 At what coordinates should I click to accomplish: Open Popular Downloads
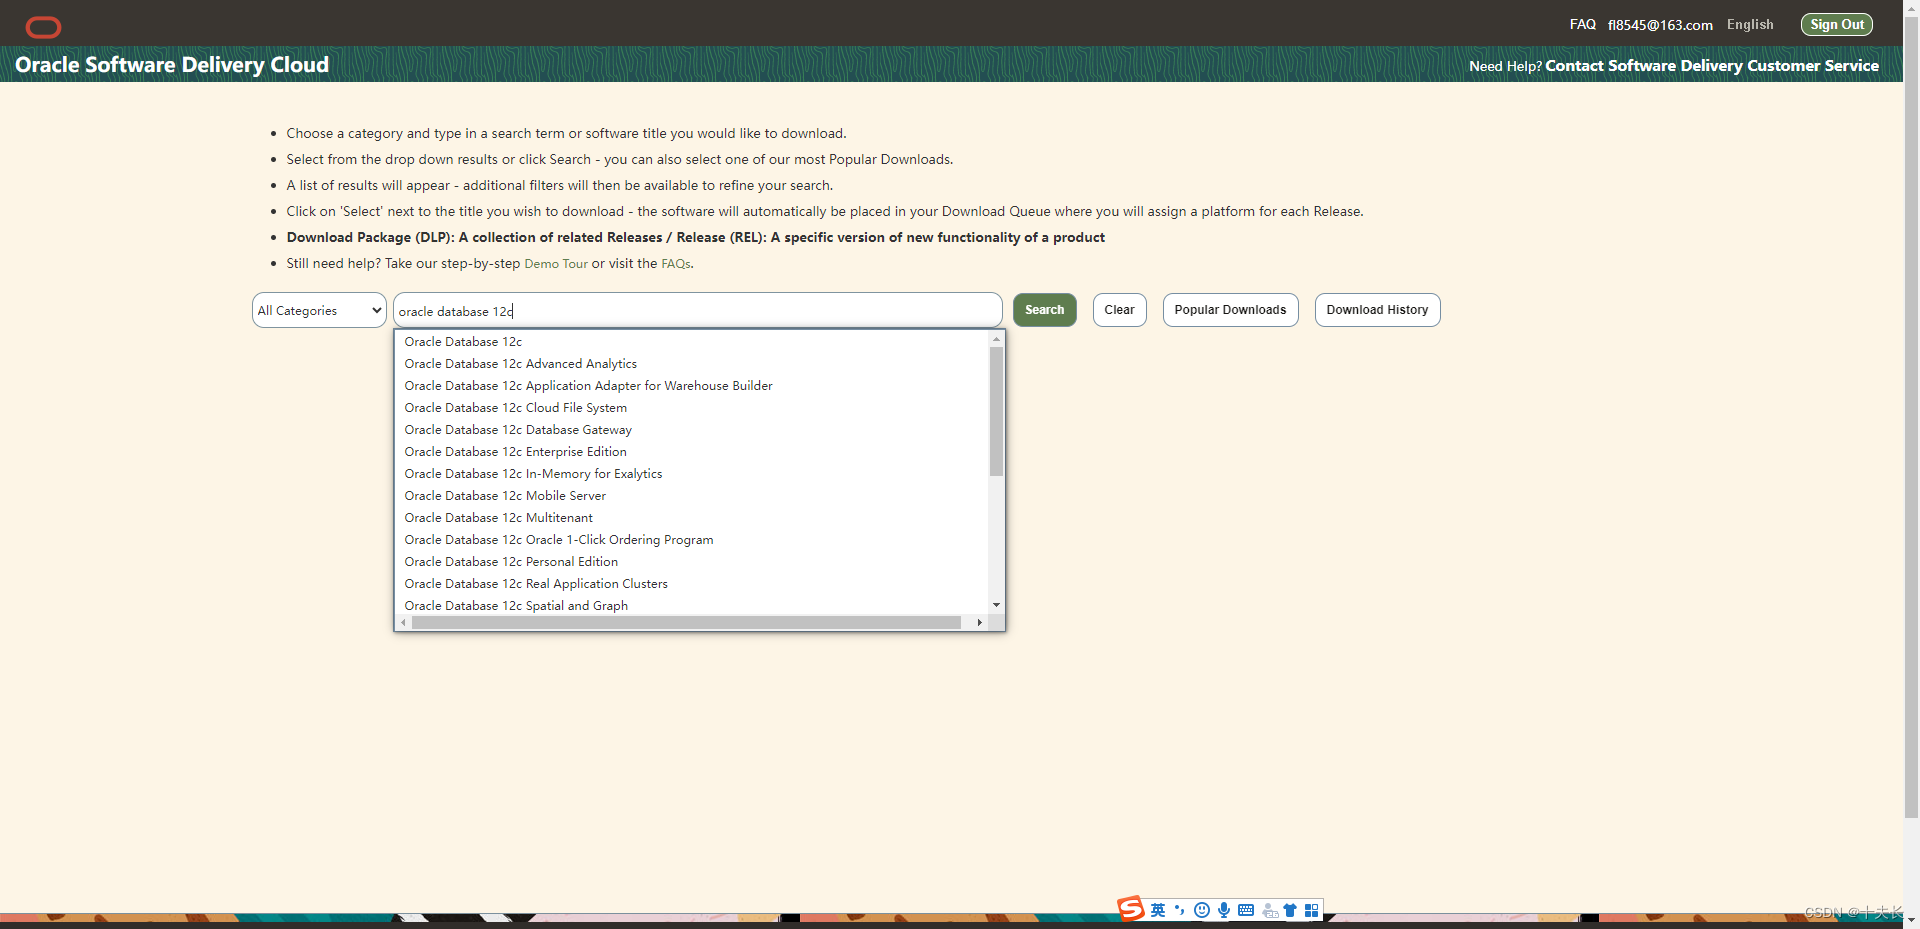tap(1231, 310)
